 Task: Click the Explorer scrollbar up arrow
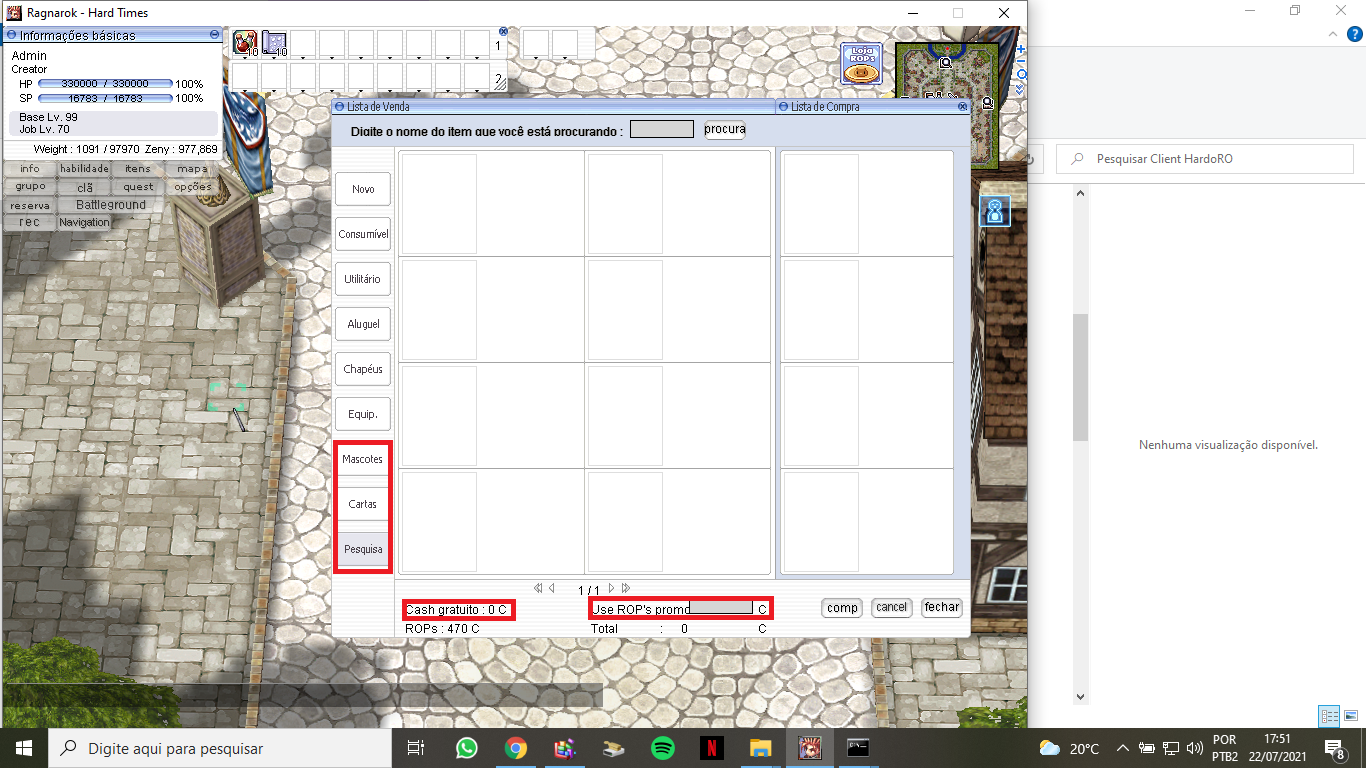click(x=1081, y=195)
